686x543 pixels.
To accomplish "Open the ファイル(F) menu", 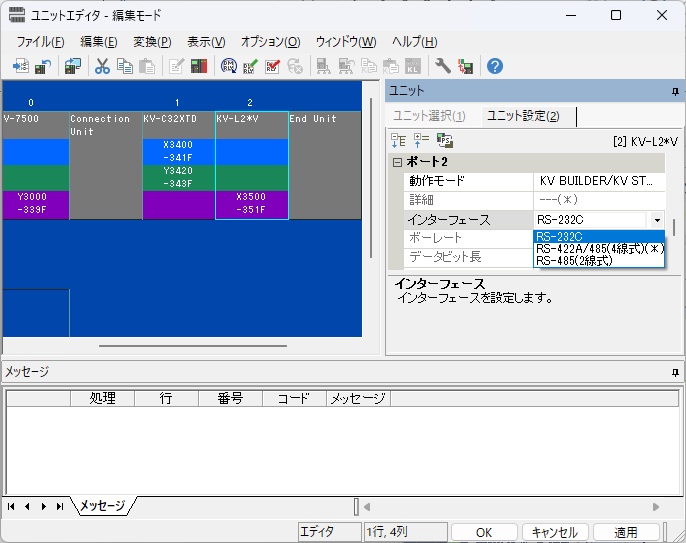I will (40, 41).
